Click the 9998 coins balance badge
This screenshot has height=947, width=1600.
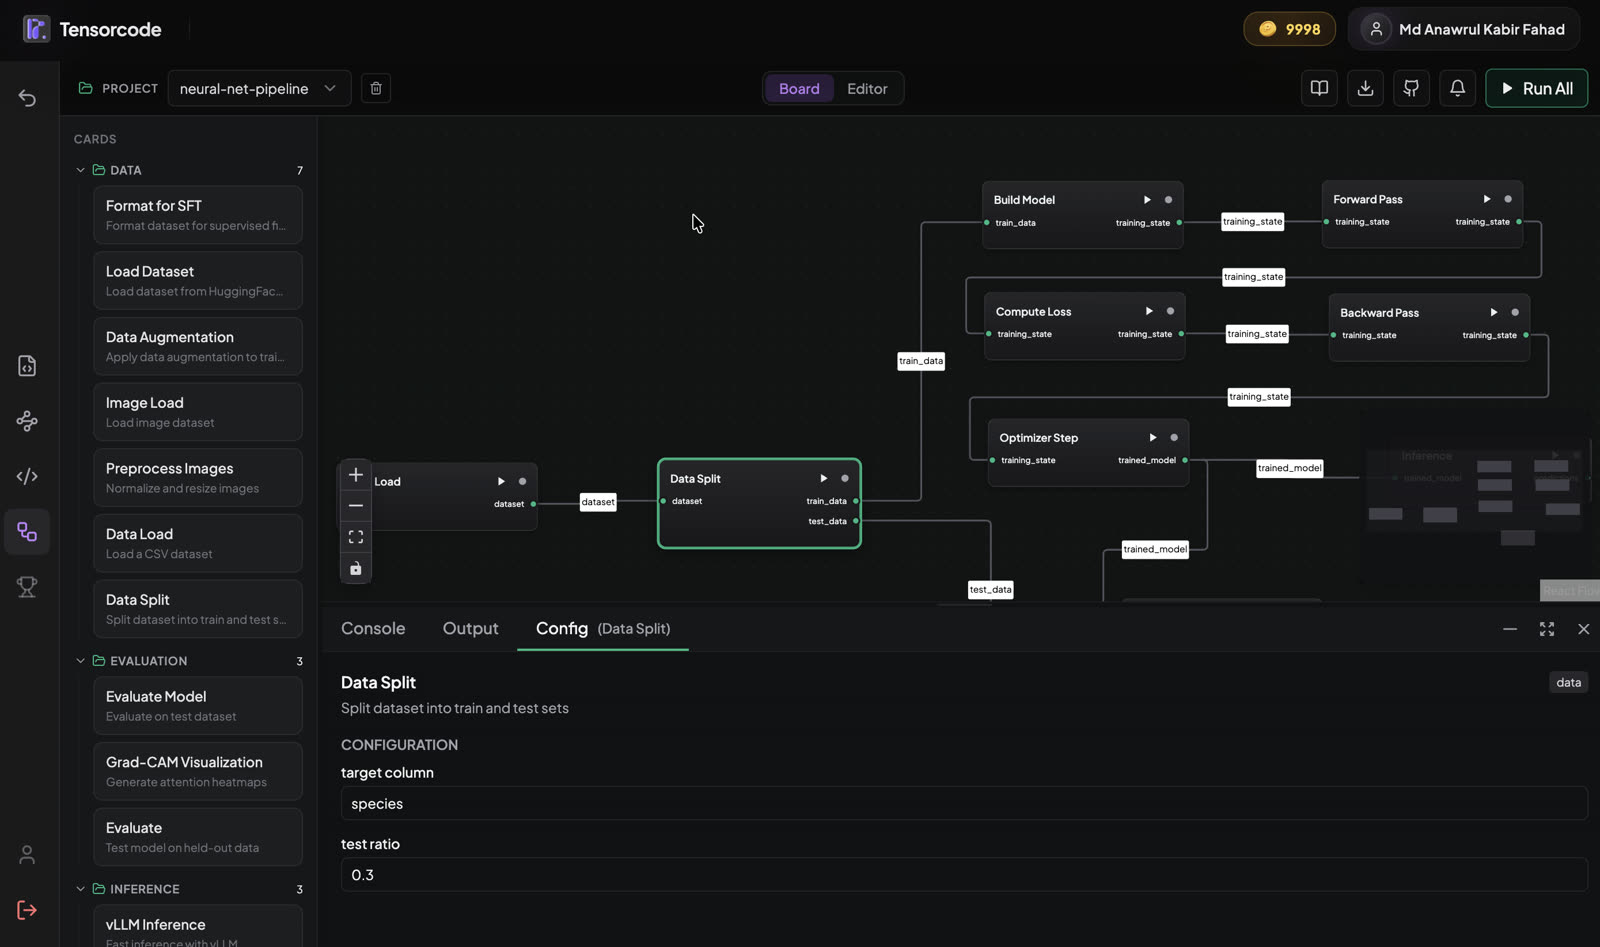[1289, 29]
